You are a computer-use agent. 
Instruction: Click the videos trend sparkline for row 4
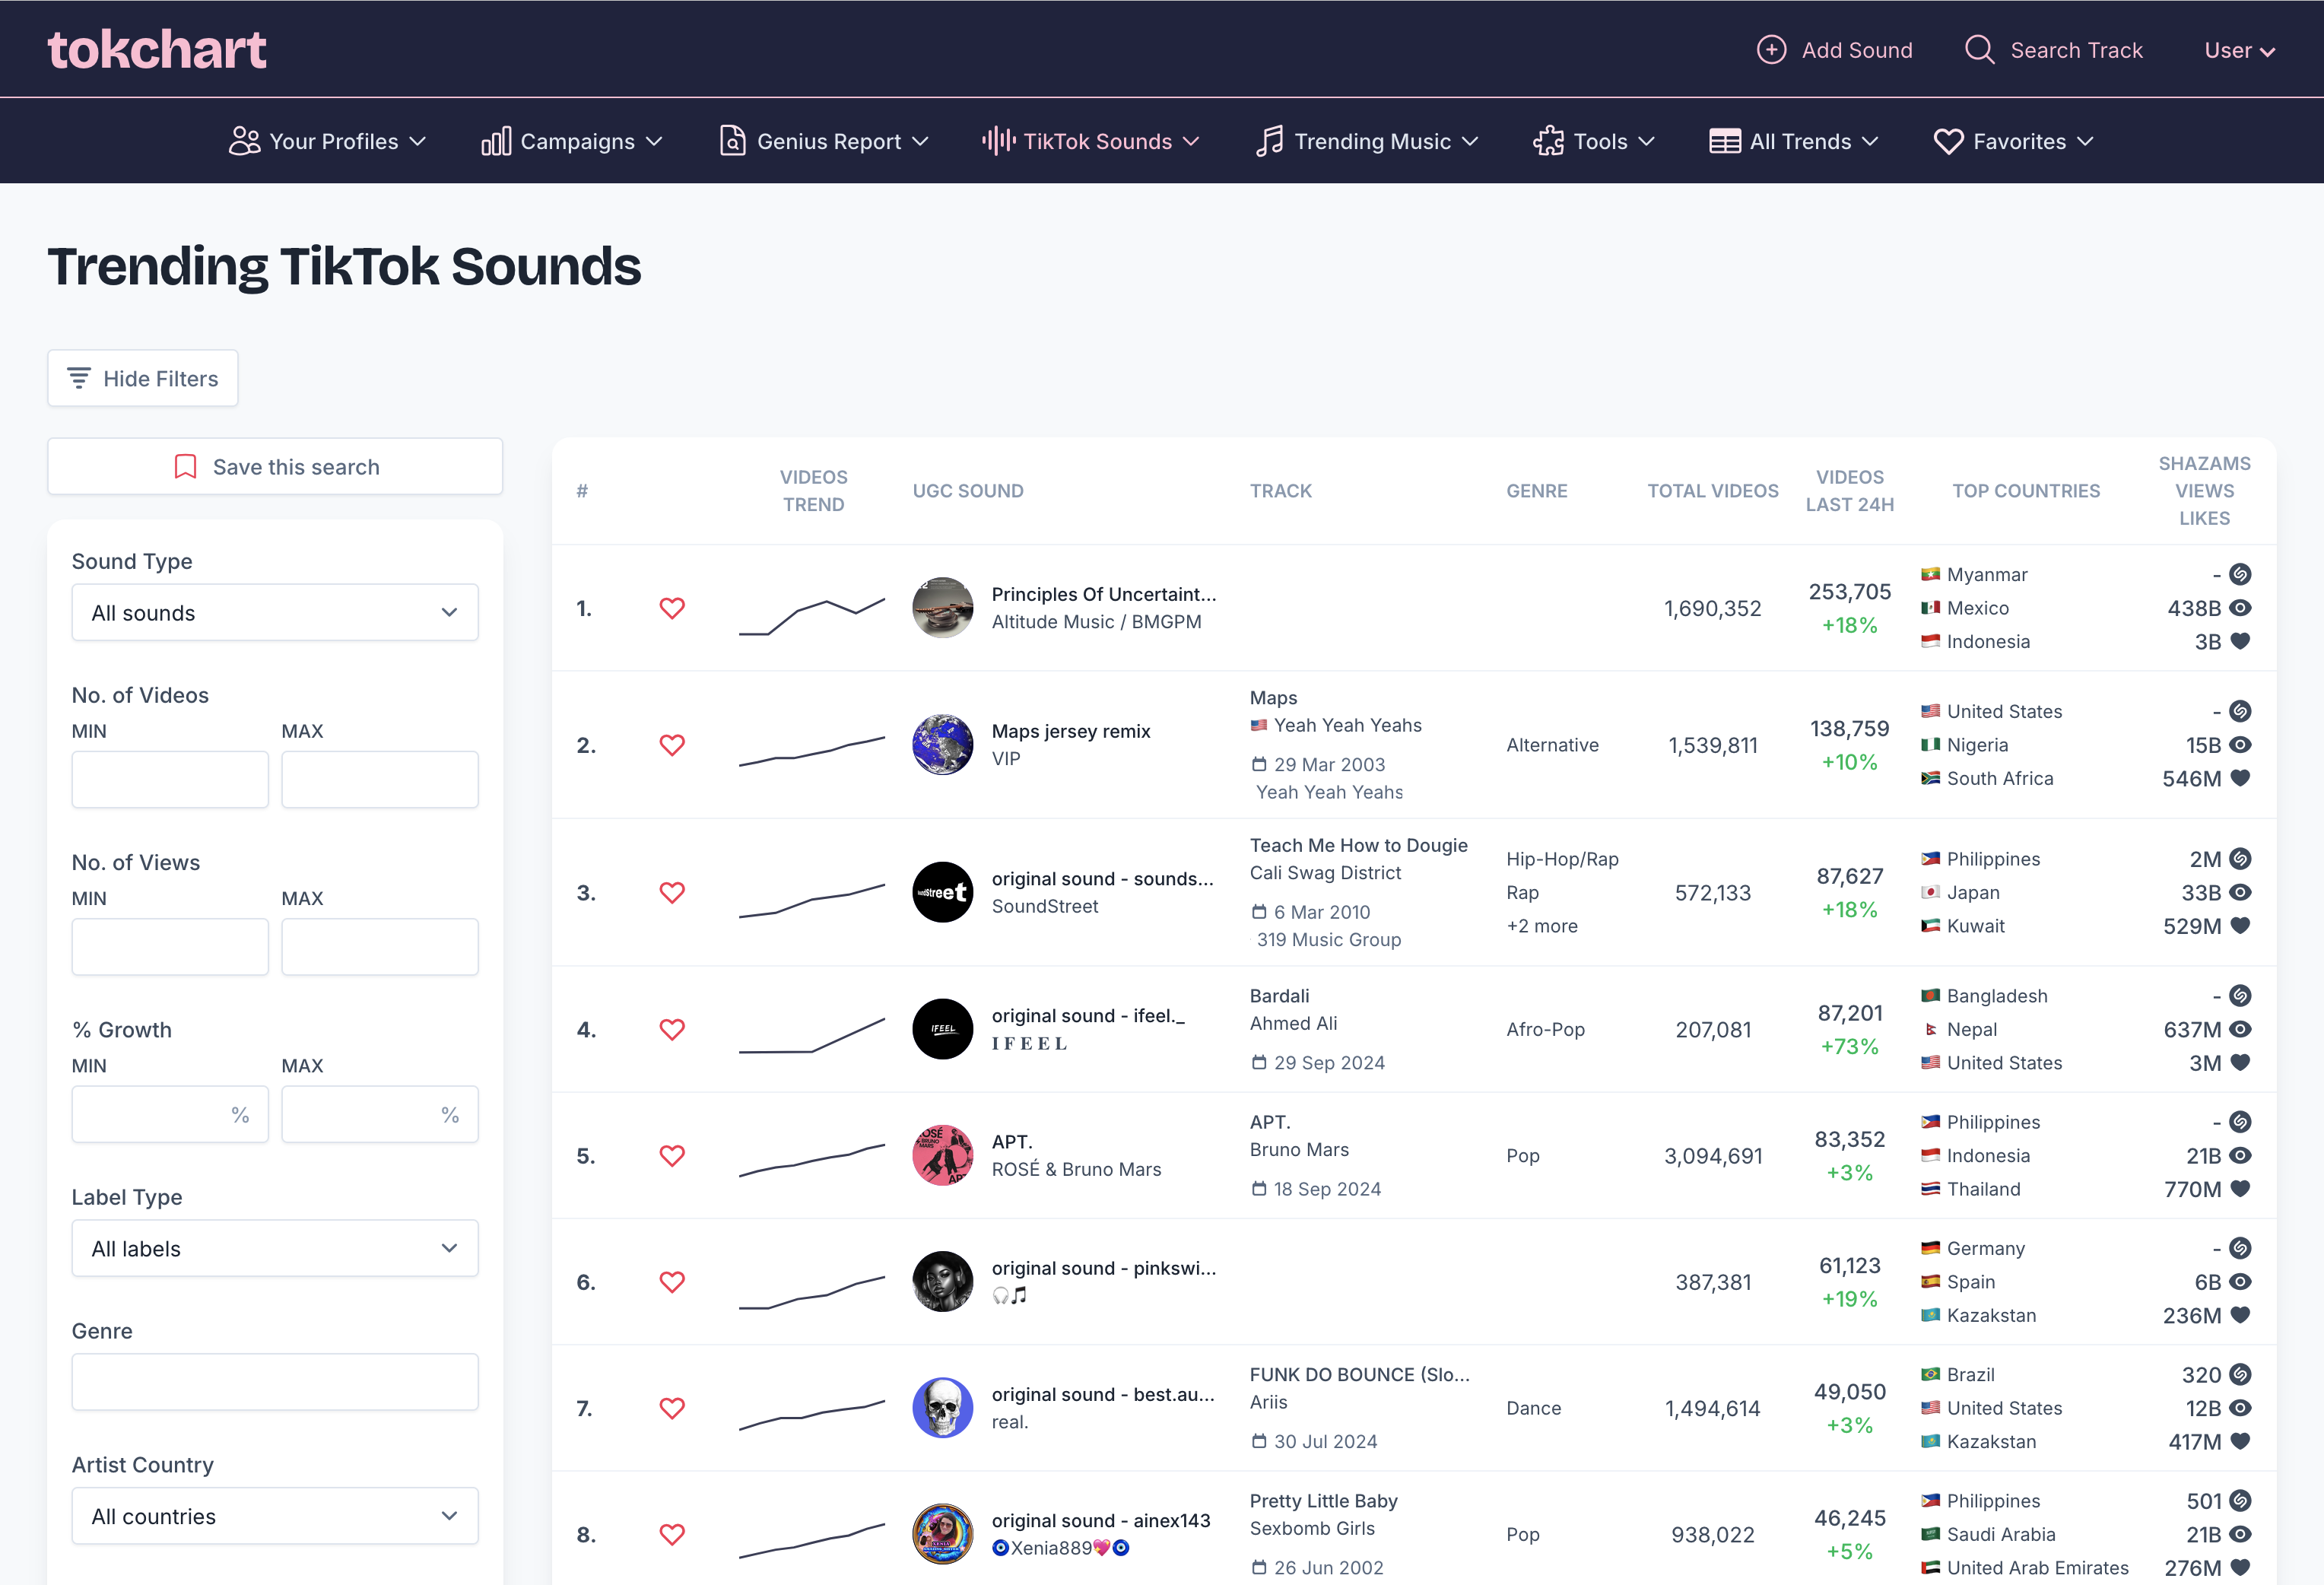click(811, 1034)
